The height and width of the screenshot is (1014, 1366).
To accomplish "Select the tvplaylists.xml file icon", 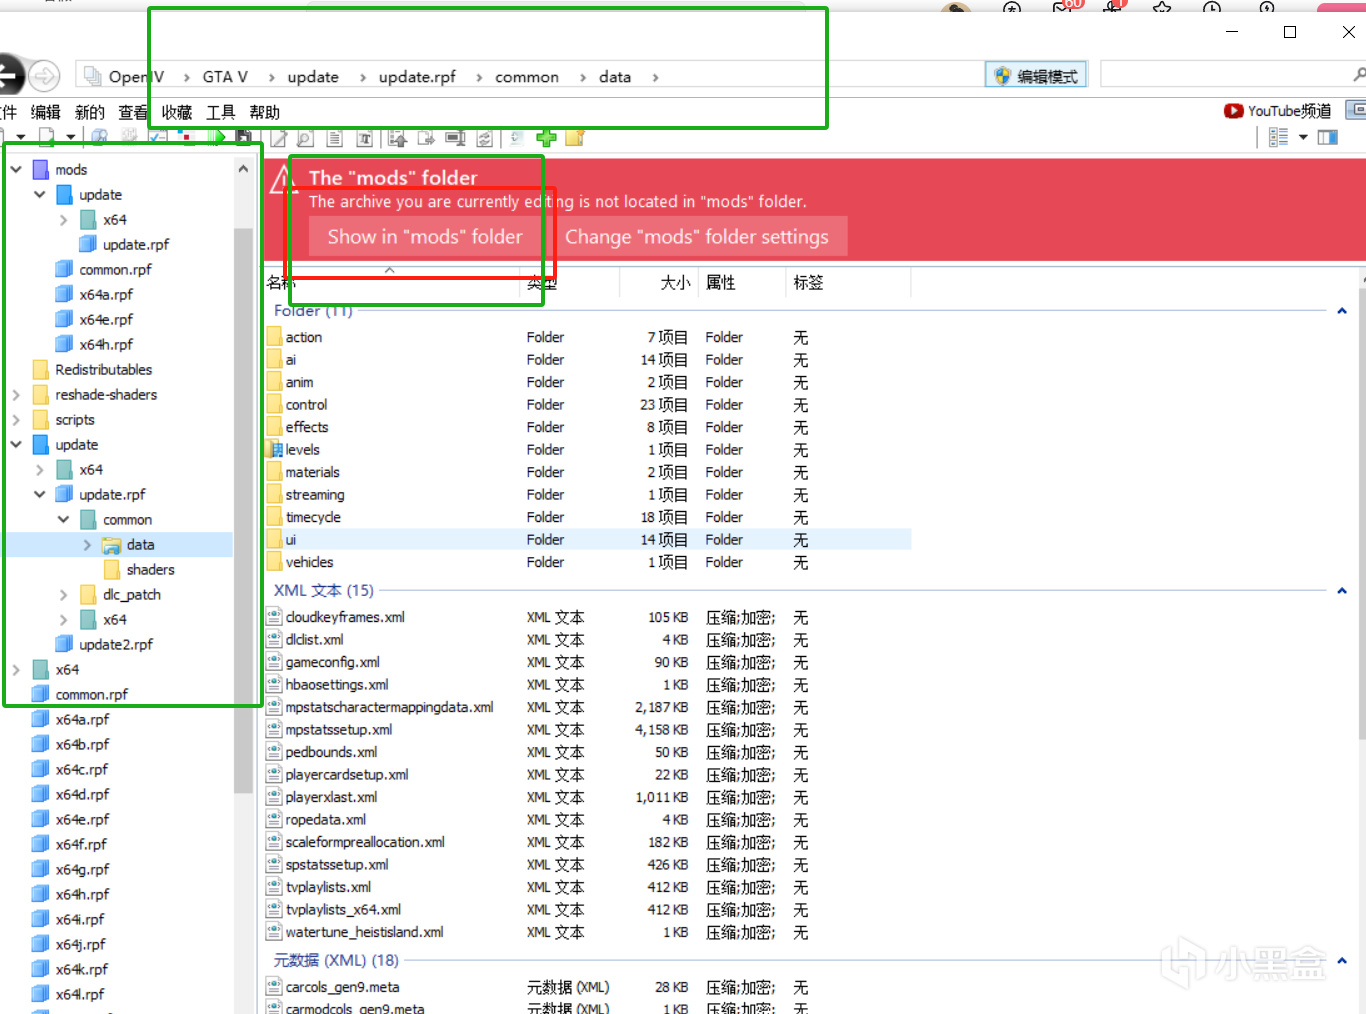I will 275,887.
